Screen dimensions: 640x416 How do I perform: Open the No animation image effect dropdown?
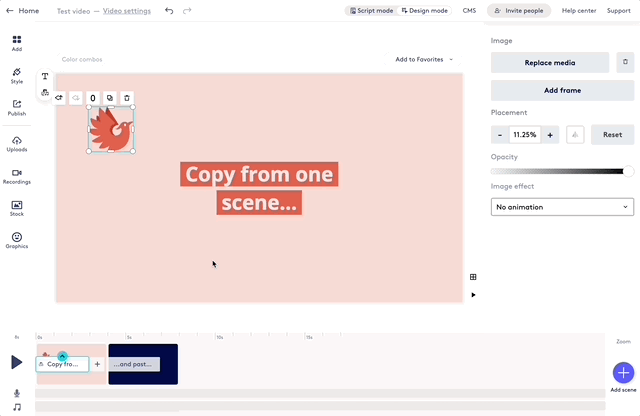click(562, 207)
